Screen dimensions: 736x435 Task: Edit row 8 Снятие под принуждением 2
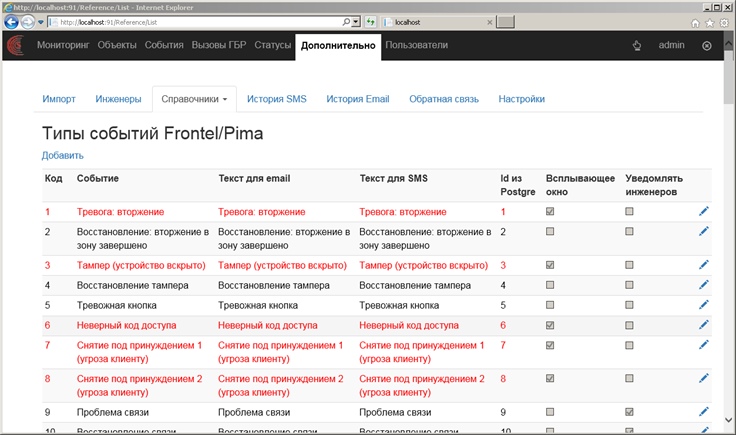pyautogui.click(x=703, y=378)
